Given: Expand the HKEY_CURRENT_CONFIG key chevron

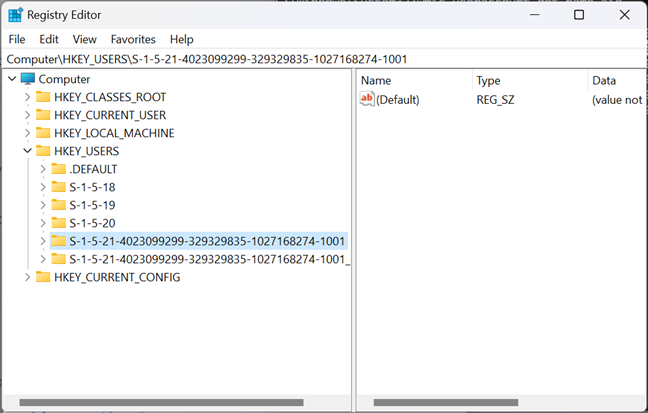Looking at the screenshot, I should 28,277.
